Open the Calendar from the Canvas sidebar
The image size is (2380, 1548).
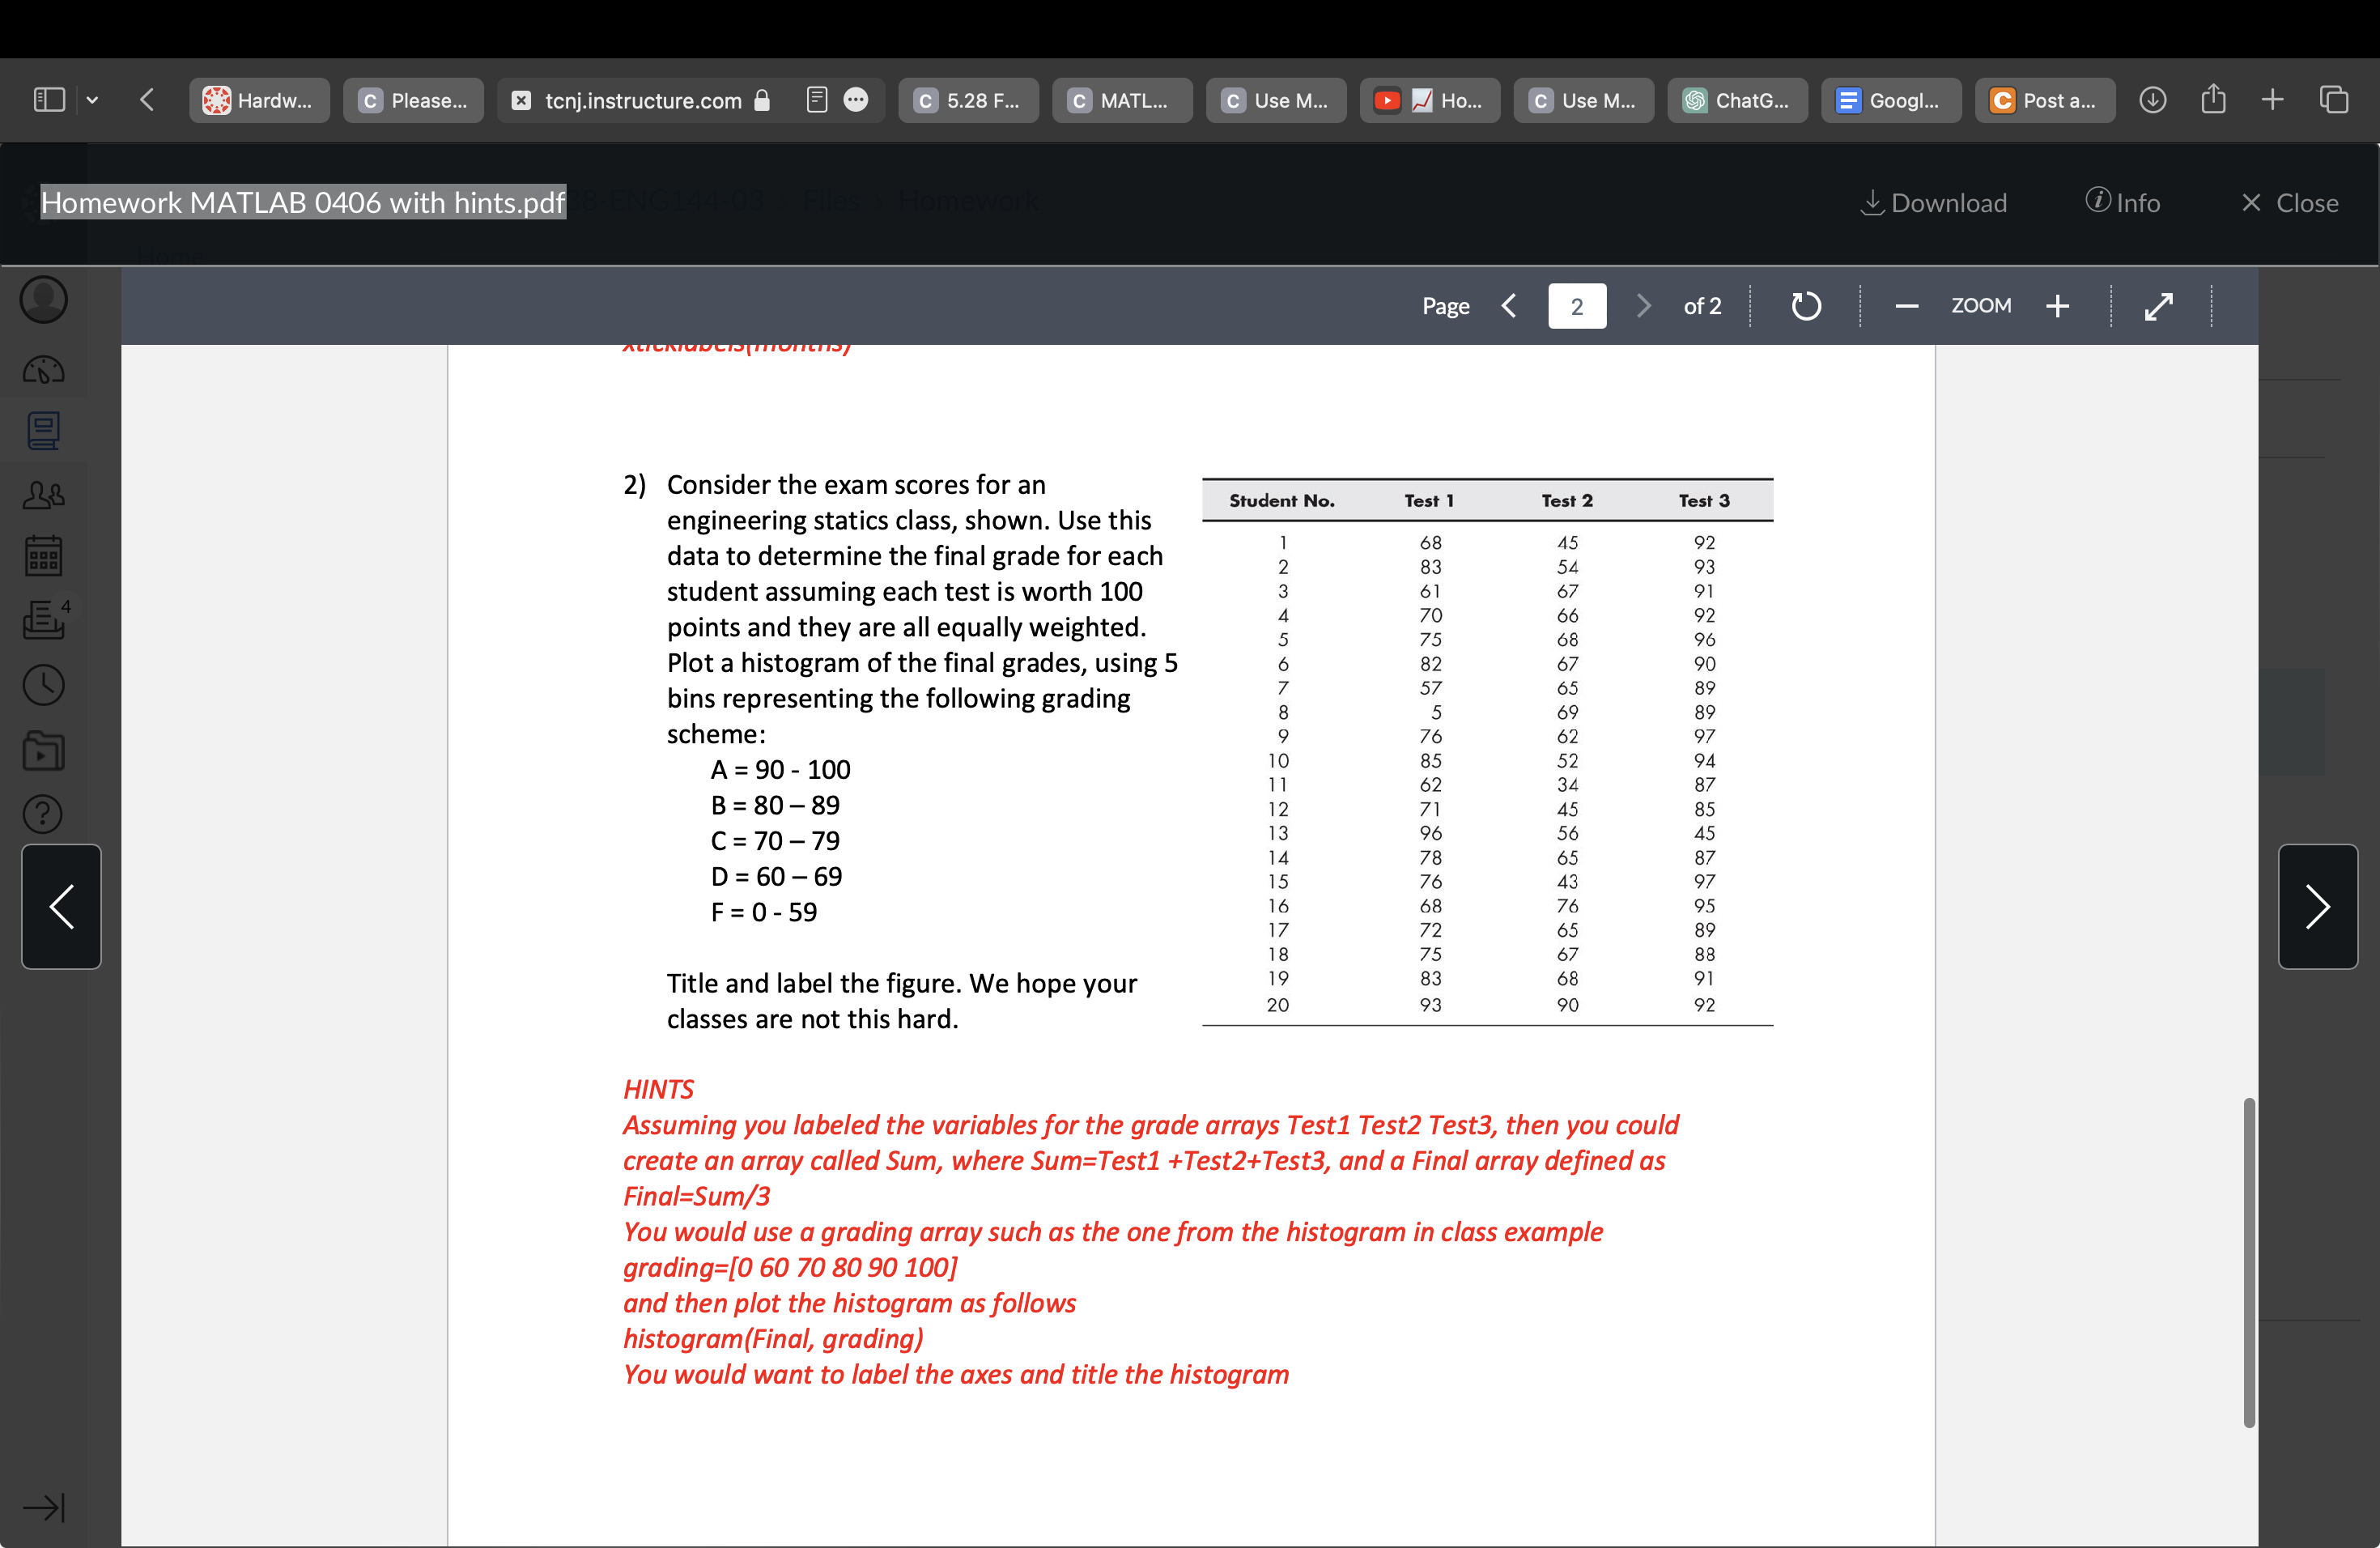pyautogui.click(x=42, y=557)
